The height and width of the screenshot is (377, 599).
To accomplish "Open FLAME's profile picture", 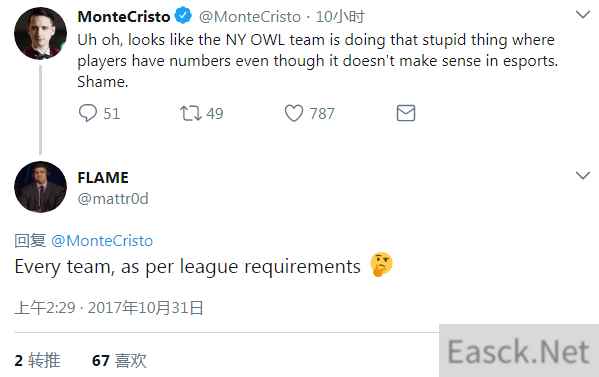I will [x=40, y=187].
